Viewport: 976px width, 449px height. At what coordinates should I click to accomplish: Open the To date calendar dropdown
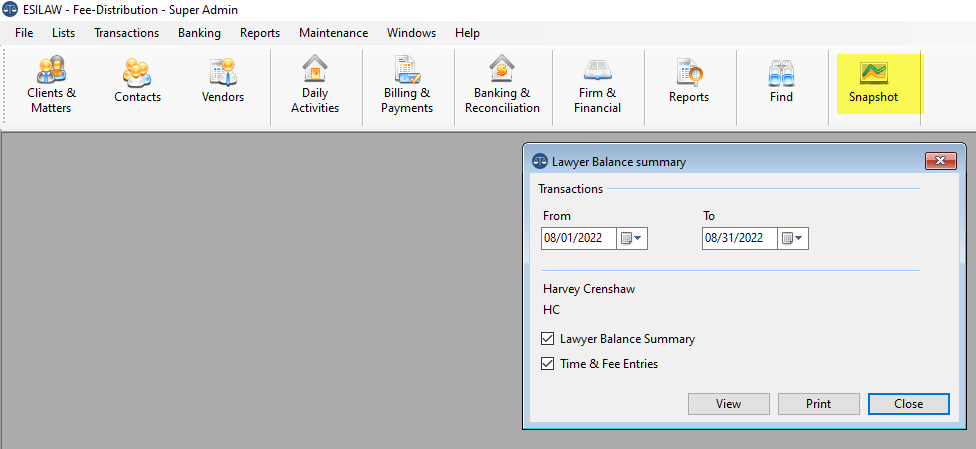792,239
